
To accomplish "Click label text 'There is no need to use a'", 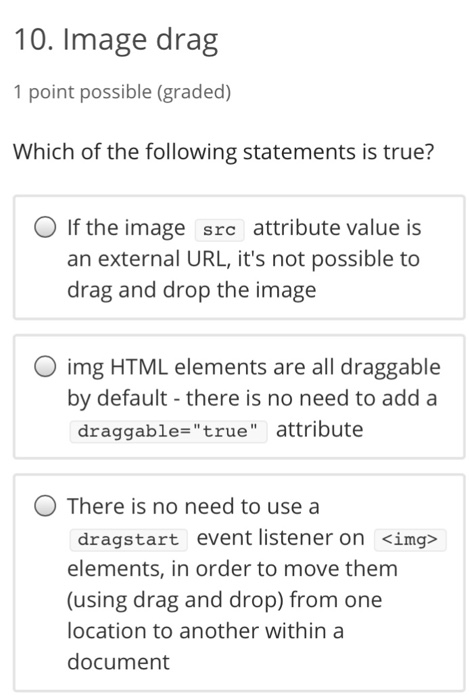I will point(193,507).
